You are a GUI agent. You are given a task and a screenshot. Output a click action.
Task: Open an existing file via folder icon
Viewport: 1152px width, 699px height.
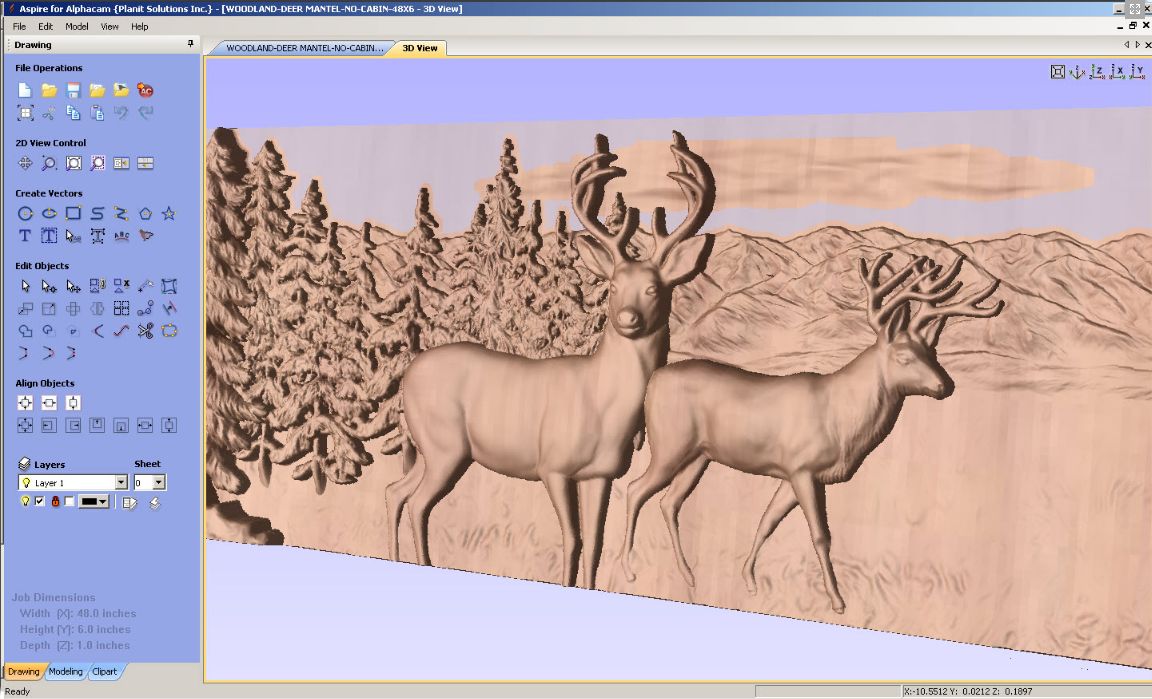click(49, 90)
